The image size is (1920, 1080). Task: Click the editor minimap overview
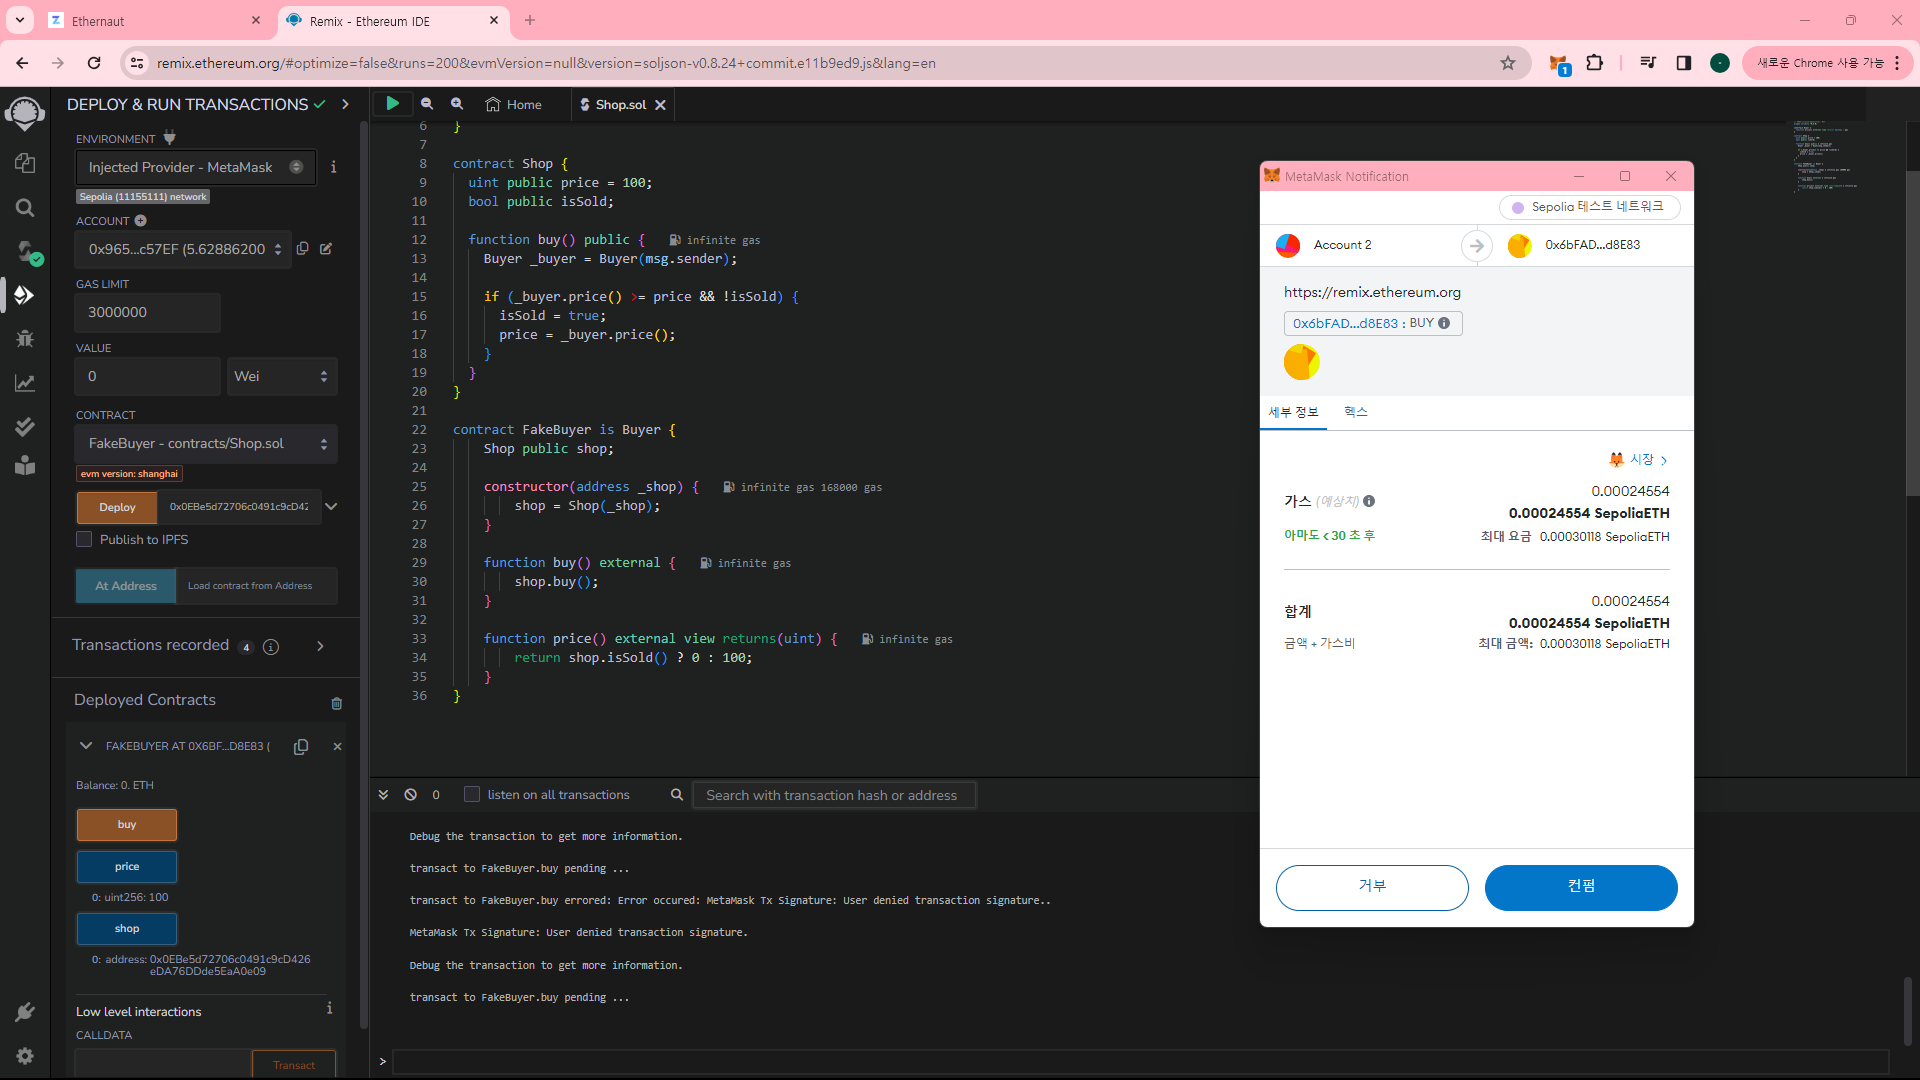(x=1825, y=157)
